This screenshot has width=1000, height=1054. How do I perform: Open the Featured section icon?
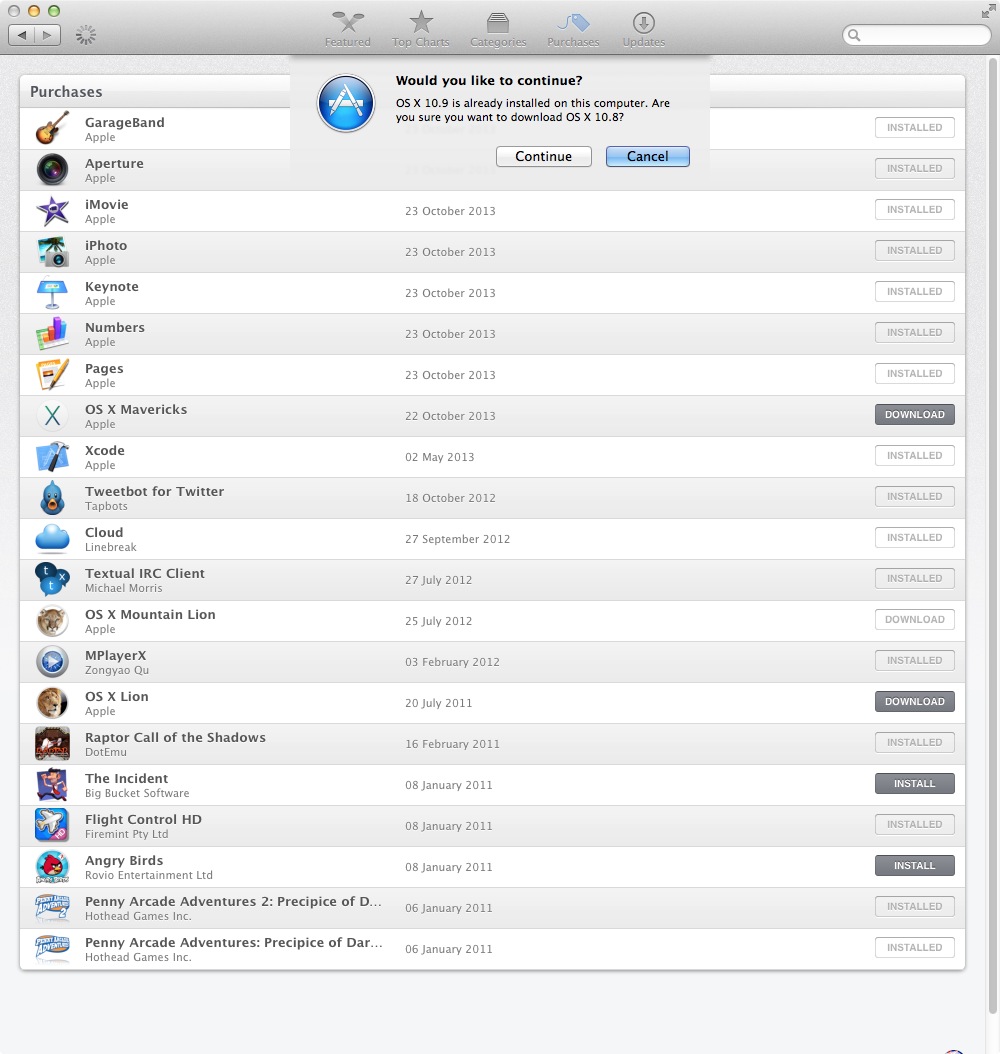(347, 23)
